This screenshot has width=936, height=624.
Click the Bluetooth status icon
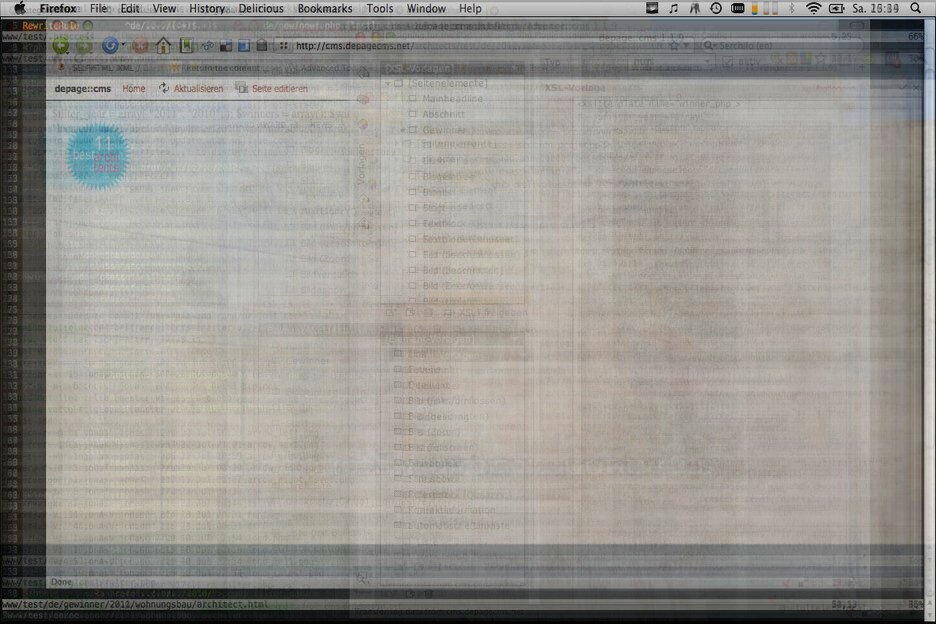tap(792, 8)
